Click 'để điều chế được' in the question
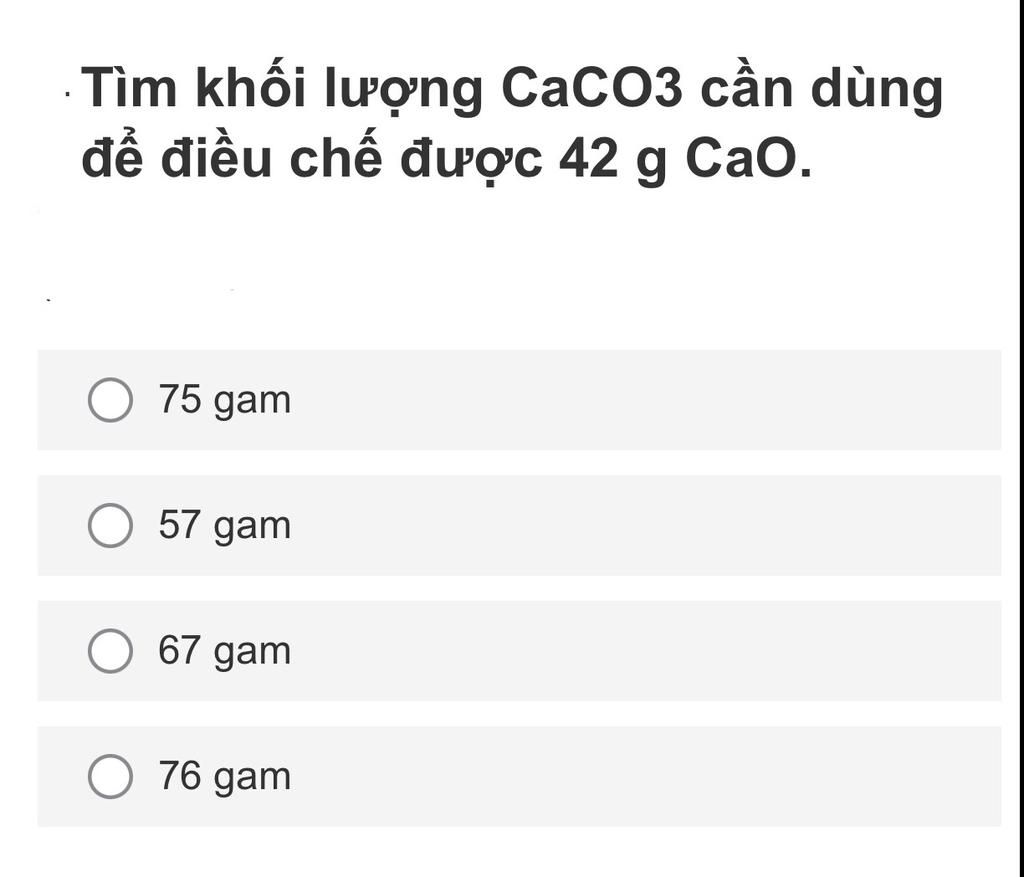1024x877 pixels. click(x=312, y=157)
